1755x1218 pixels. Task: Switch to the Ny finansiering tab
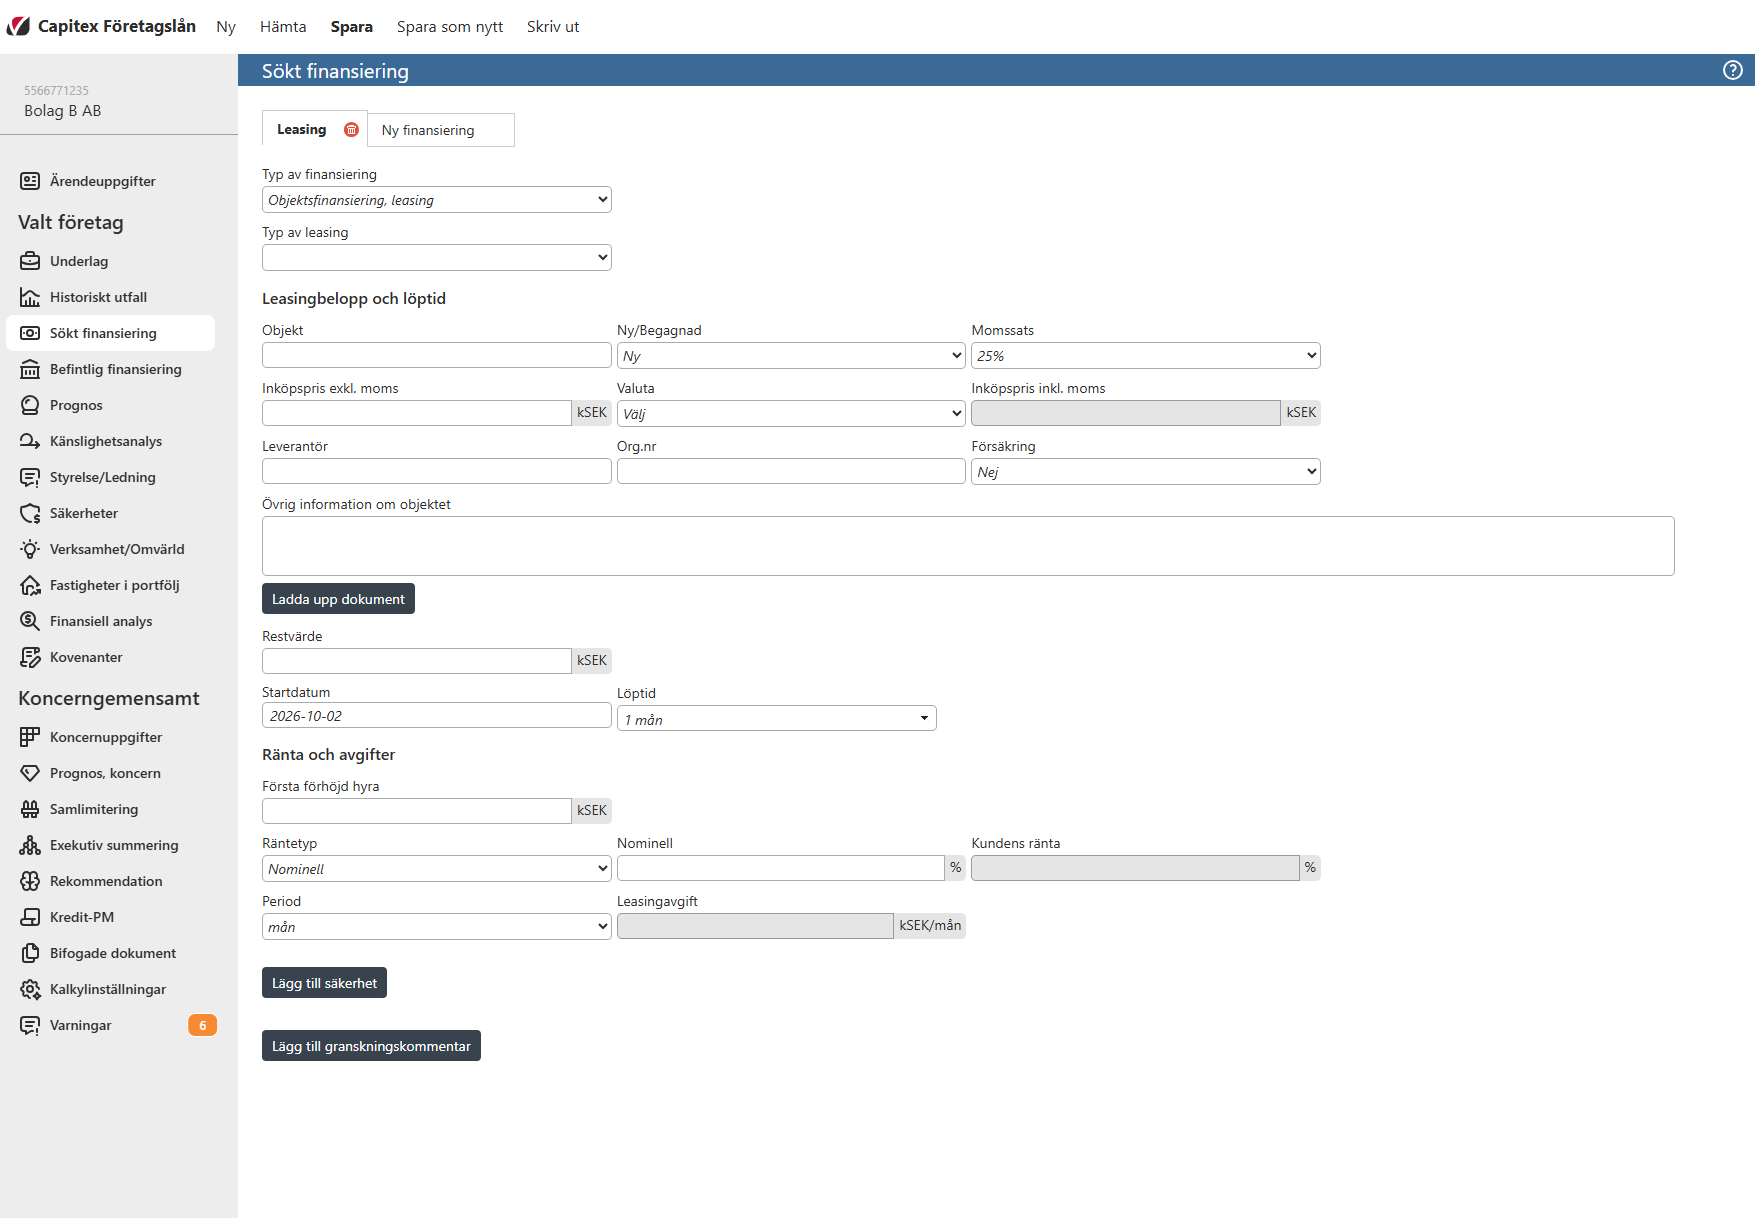pyautogui.click(x=441, y=130)
